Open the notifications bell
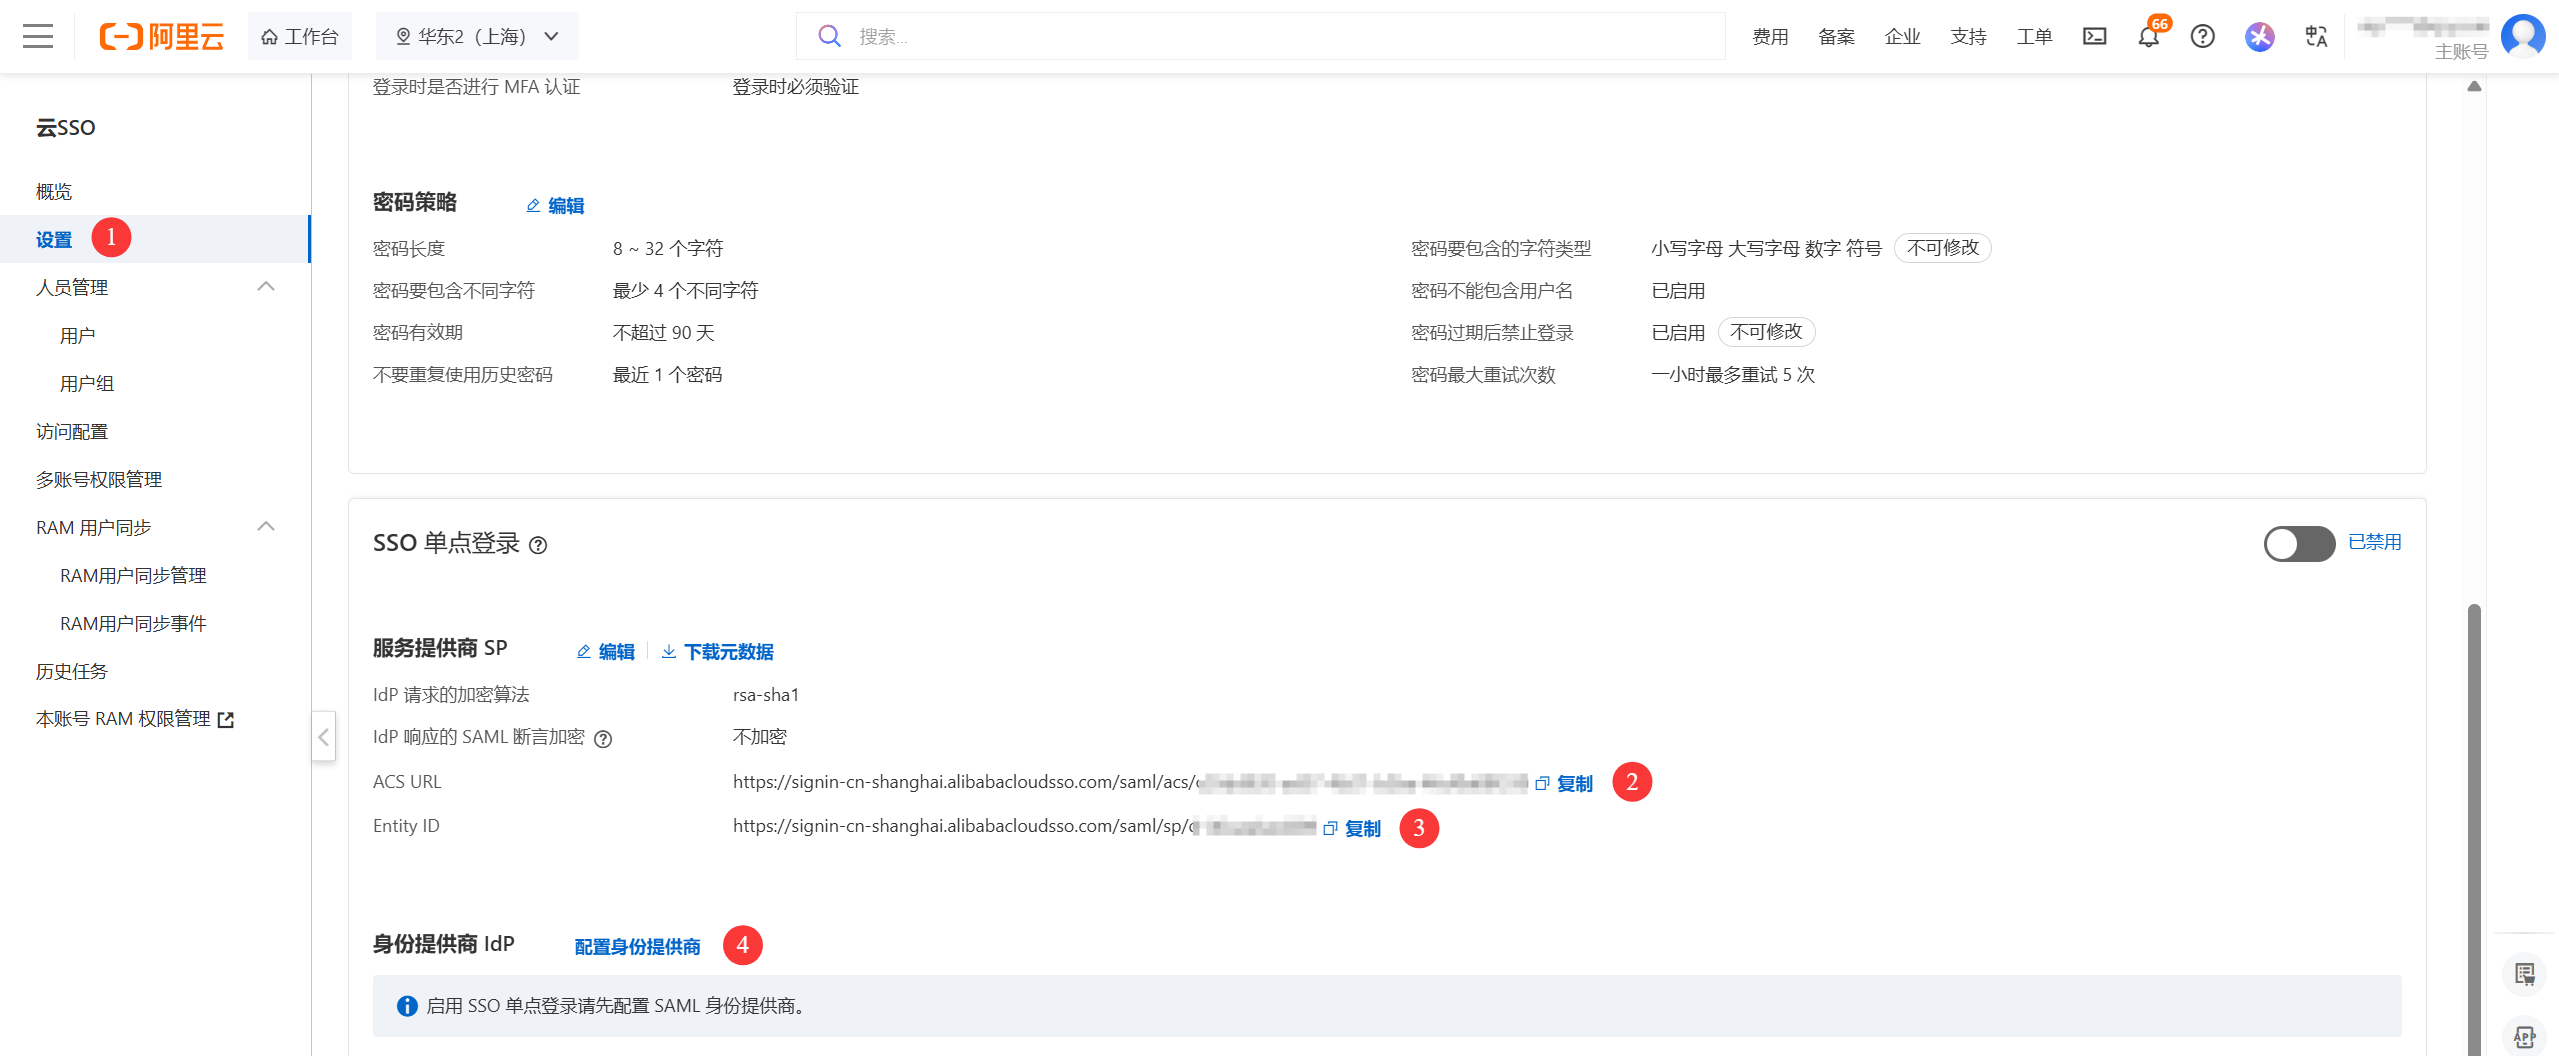 (2148, 37)
